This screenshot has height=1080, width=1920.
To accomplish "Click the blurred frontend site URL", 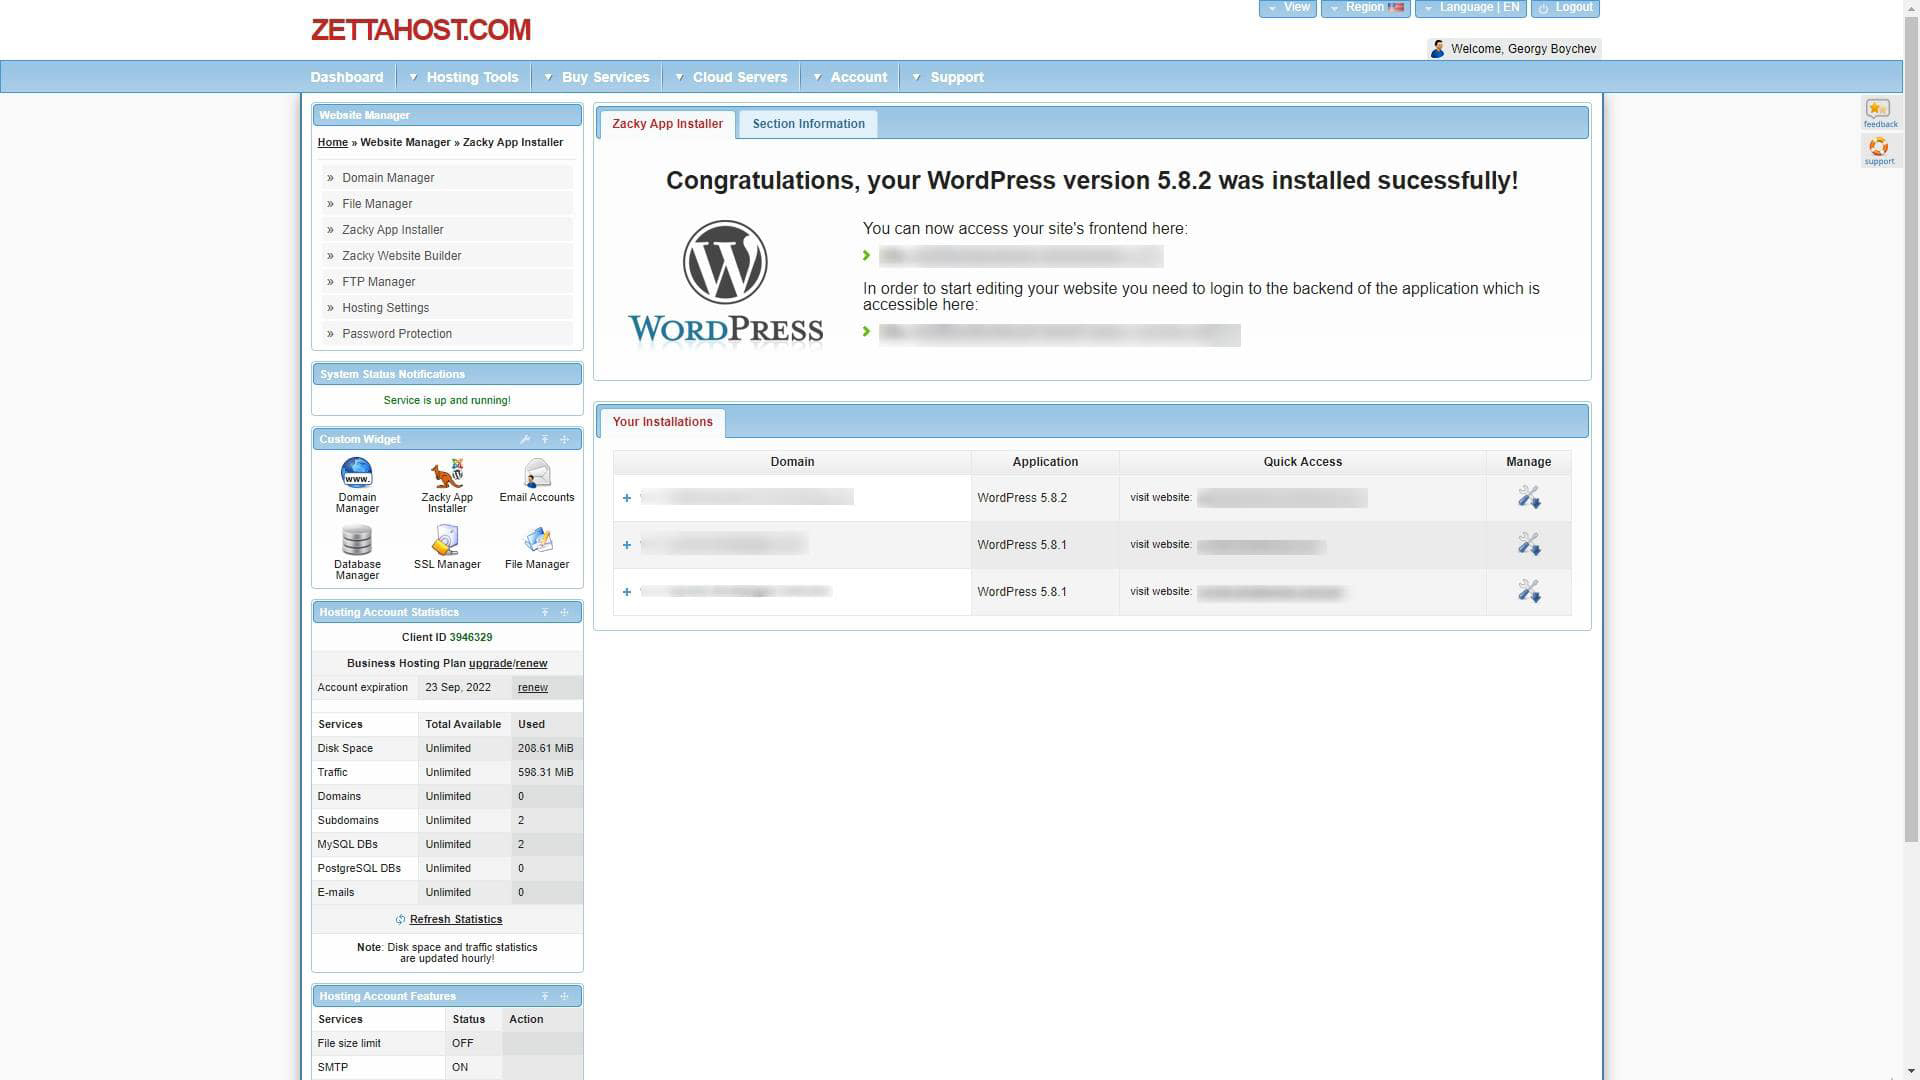I will coord(1021,256).
